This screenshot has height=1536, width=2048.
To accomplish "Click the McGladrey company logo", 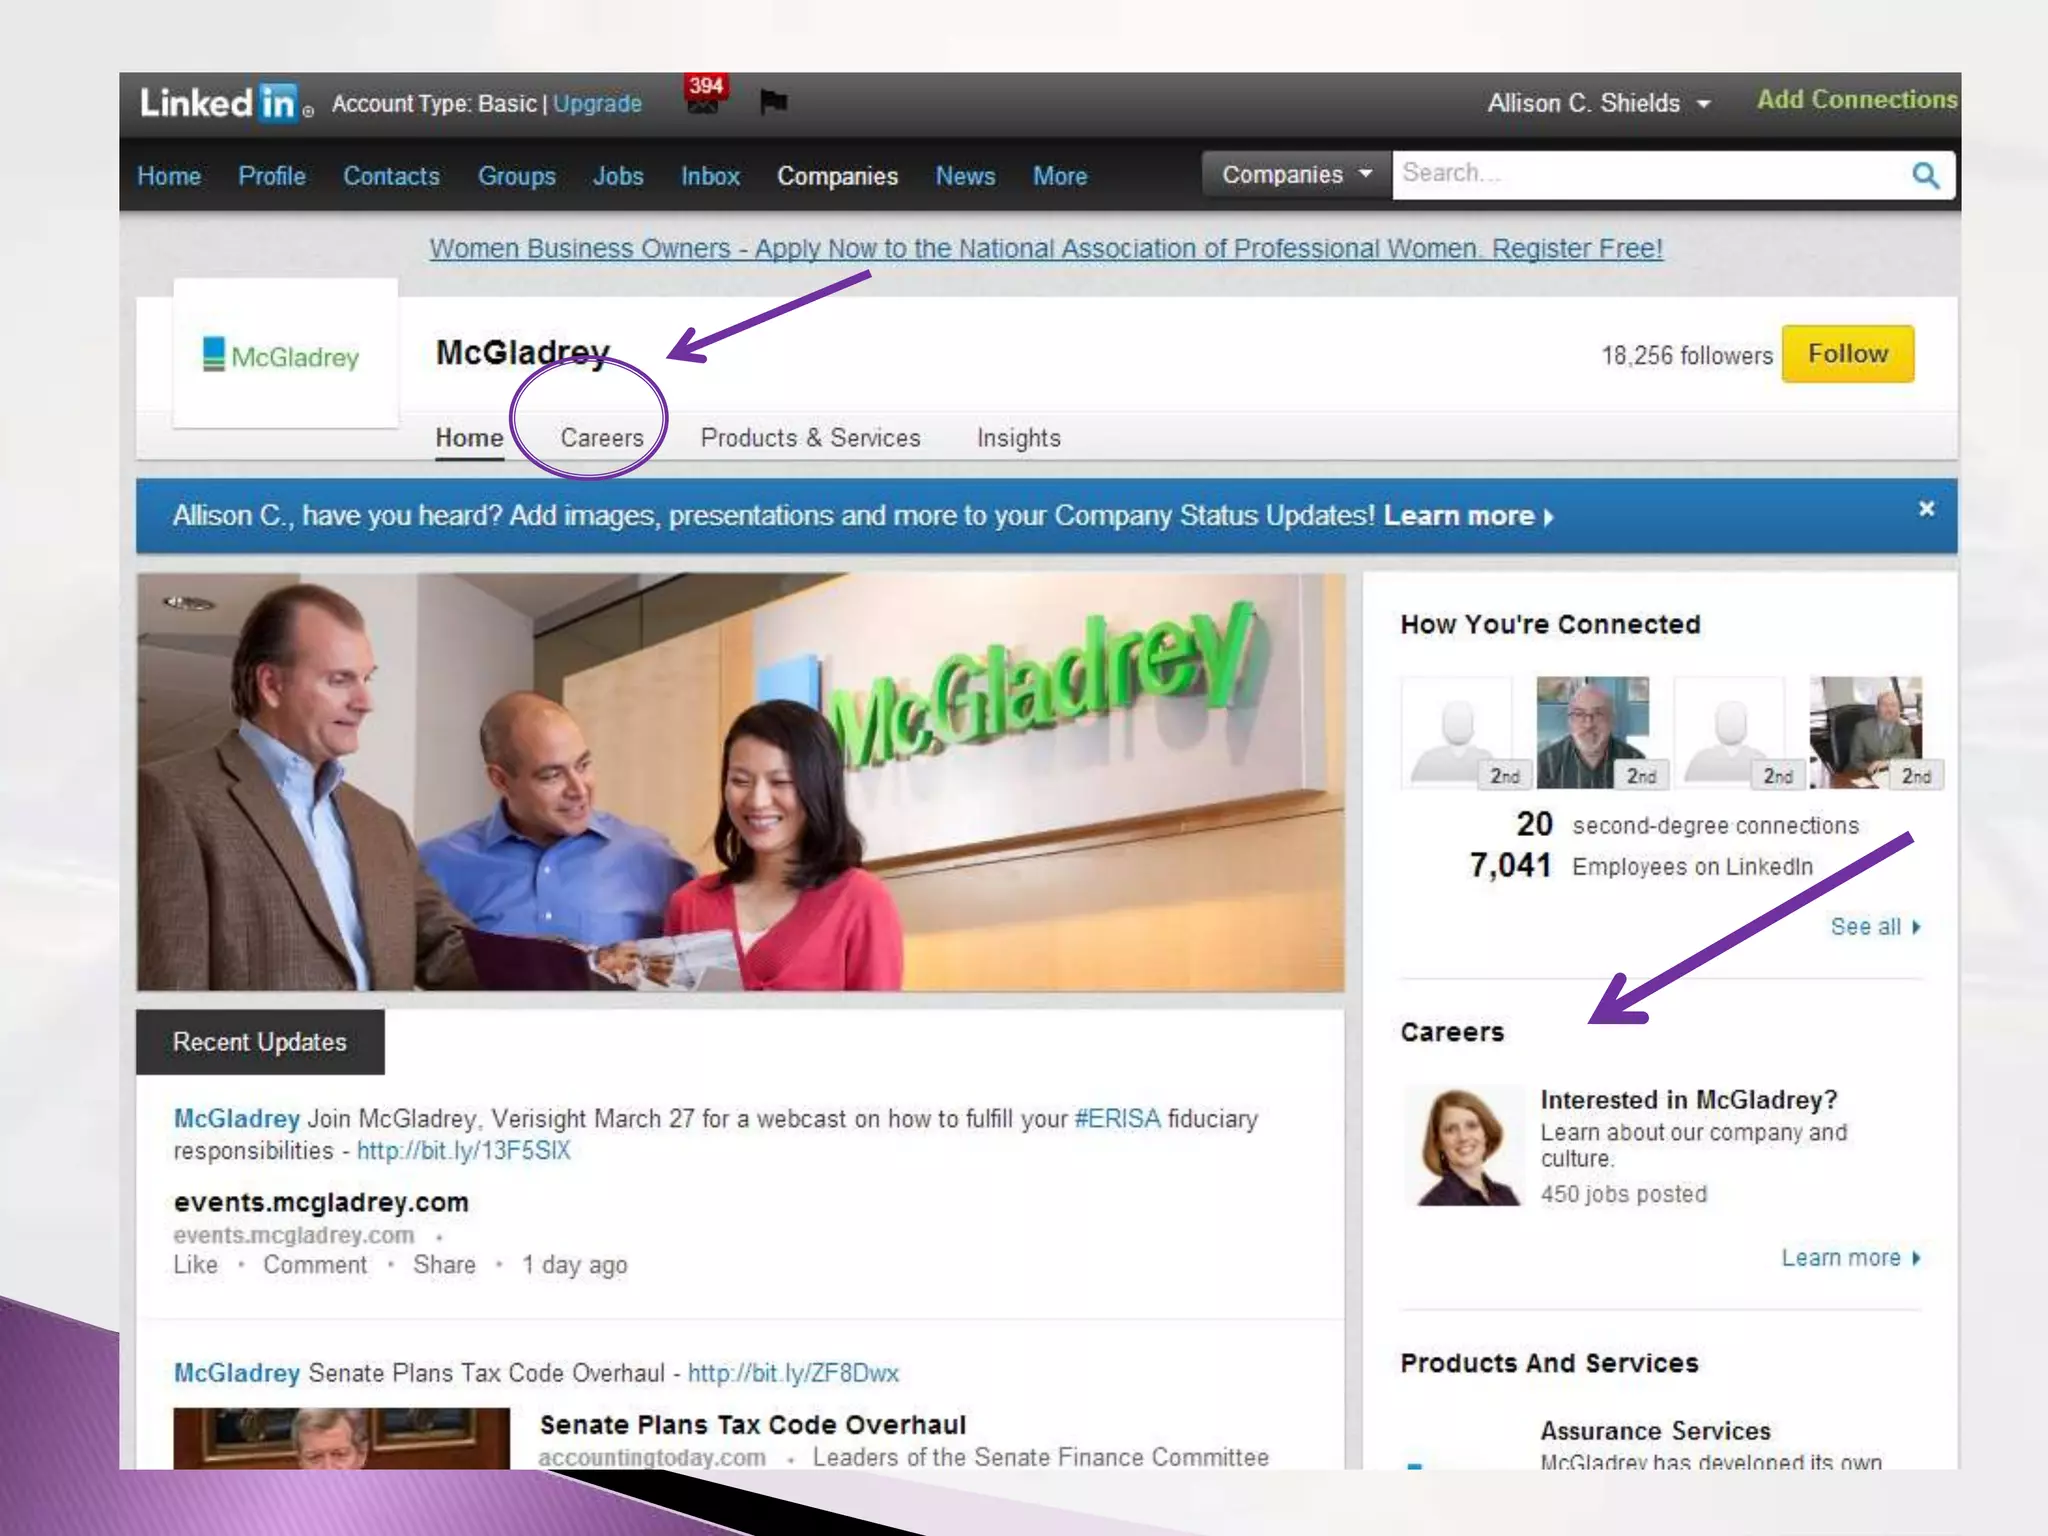I will [284, 356].
